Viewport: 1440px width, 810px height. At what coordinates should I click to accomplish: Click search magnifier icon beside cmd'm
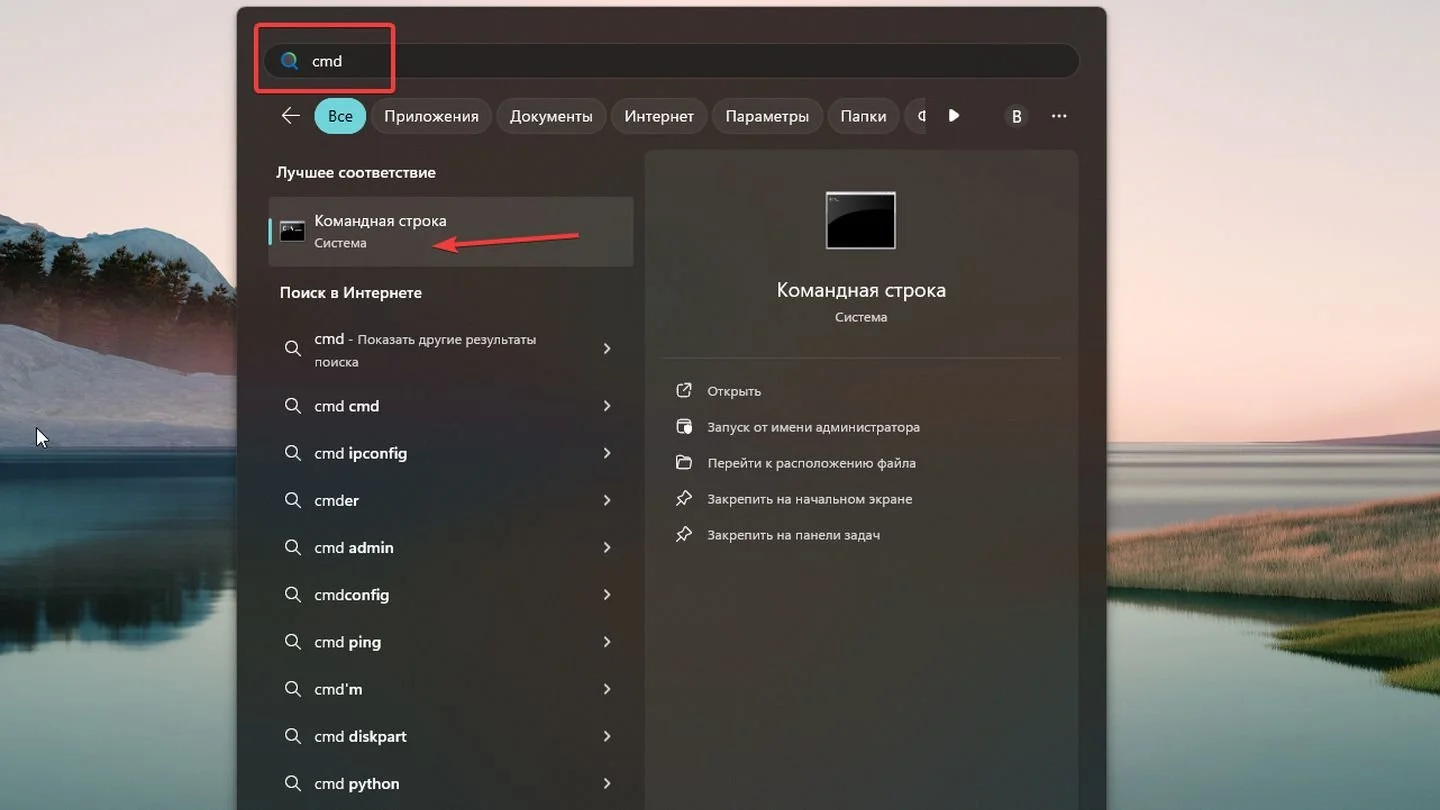(293, 689)
